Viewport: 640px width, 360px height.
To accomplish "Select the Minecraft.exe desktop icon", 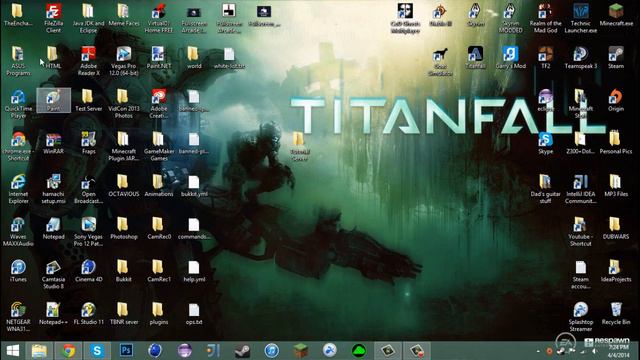I will pyautogui.click(x=616, y=15).
